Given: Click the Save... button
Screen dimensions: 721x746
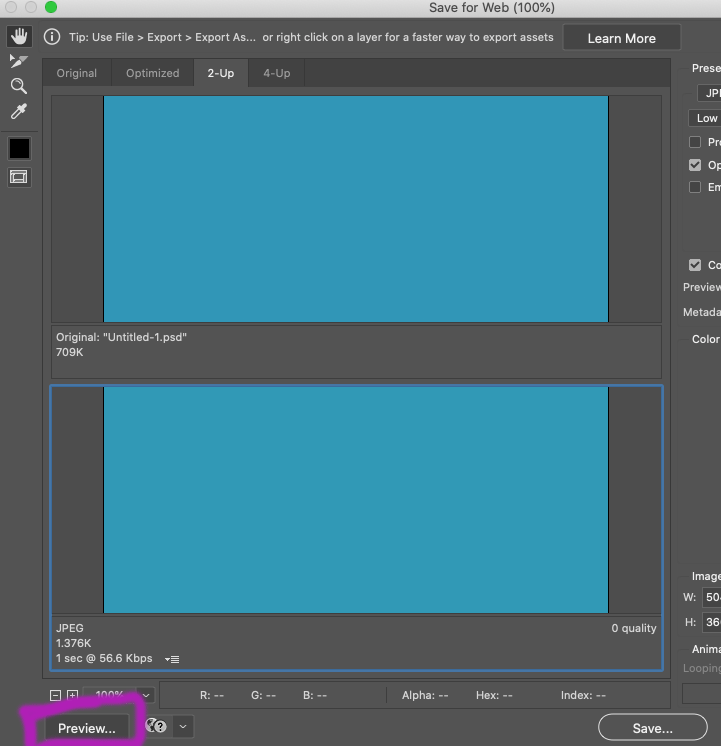Looking at the screenshot, I should point(652,728).
